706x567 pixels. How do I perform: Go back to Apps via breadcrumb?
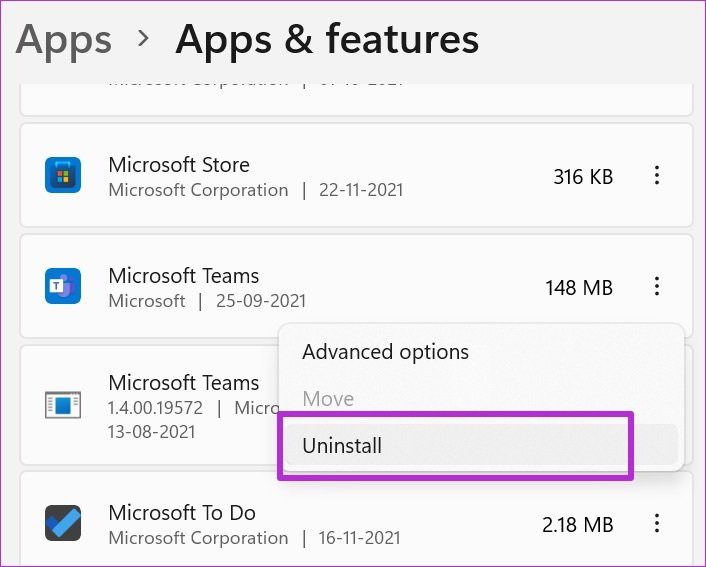pos(64,39)
